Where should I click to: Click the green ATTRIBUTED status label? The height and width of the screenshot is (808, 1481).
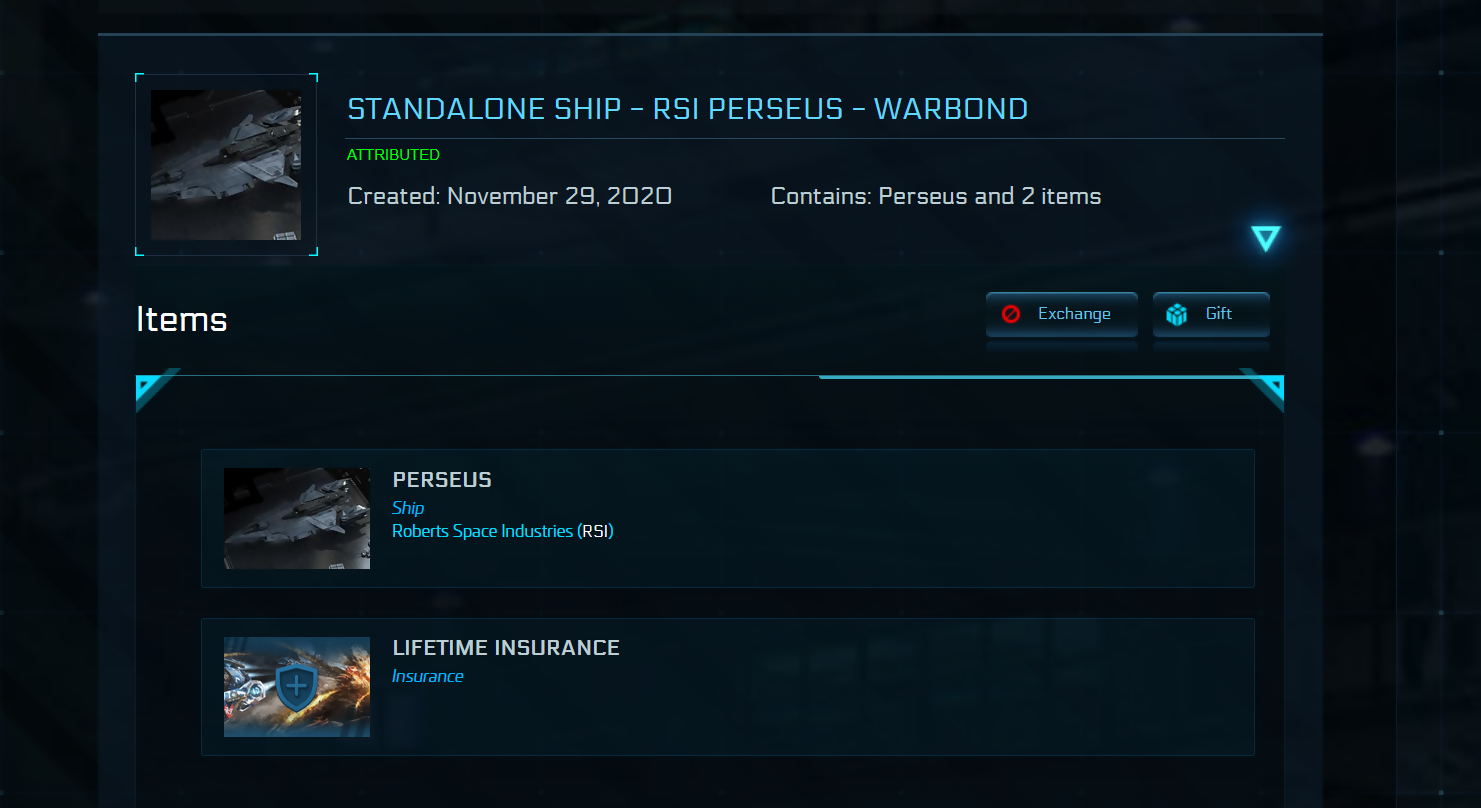pyautogui.click(x=393, y=155)
